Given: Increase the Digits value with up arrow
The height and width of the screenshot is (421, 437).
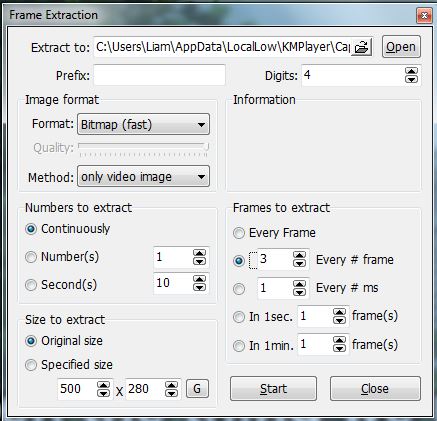Looking at the screenshot, I should pyautogui.click(x=411, y=71).
